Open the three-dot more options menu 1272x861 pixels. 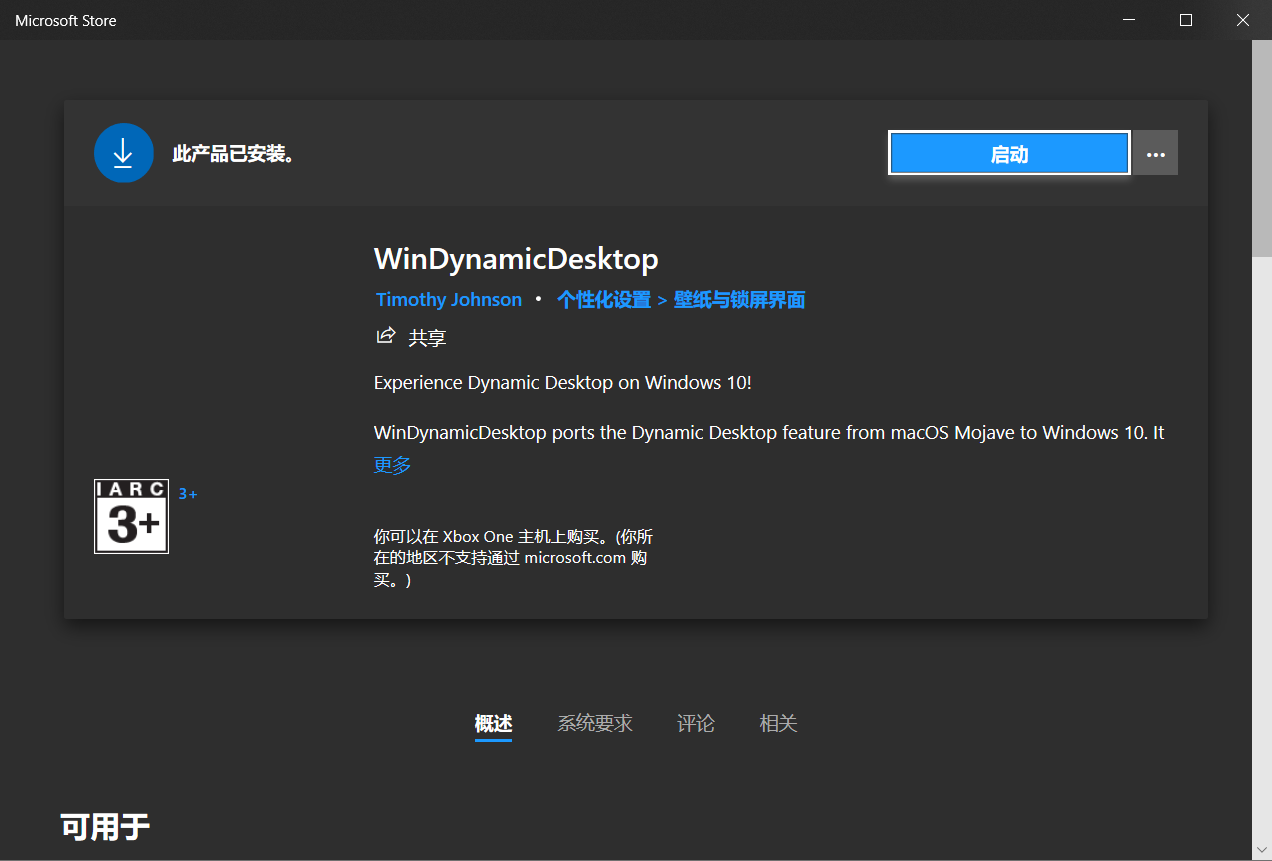pos(1156,153)
